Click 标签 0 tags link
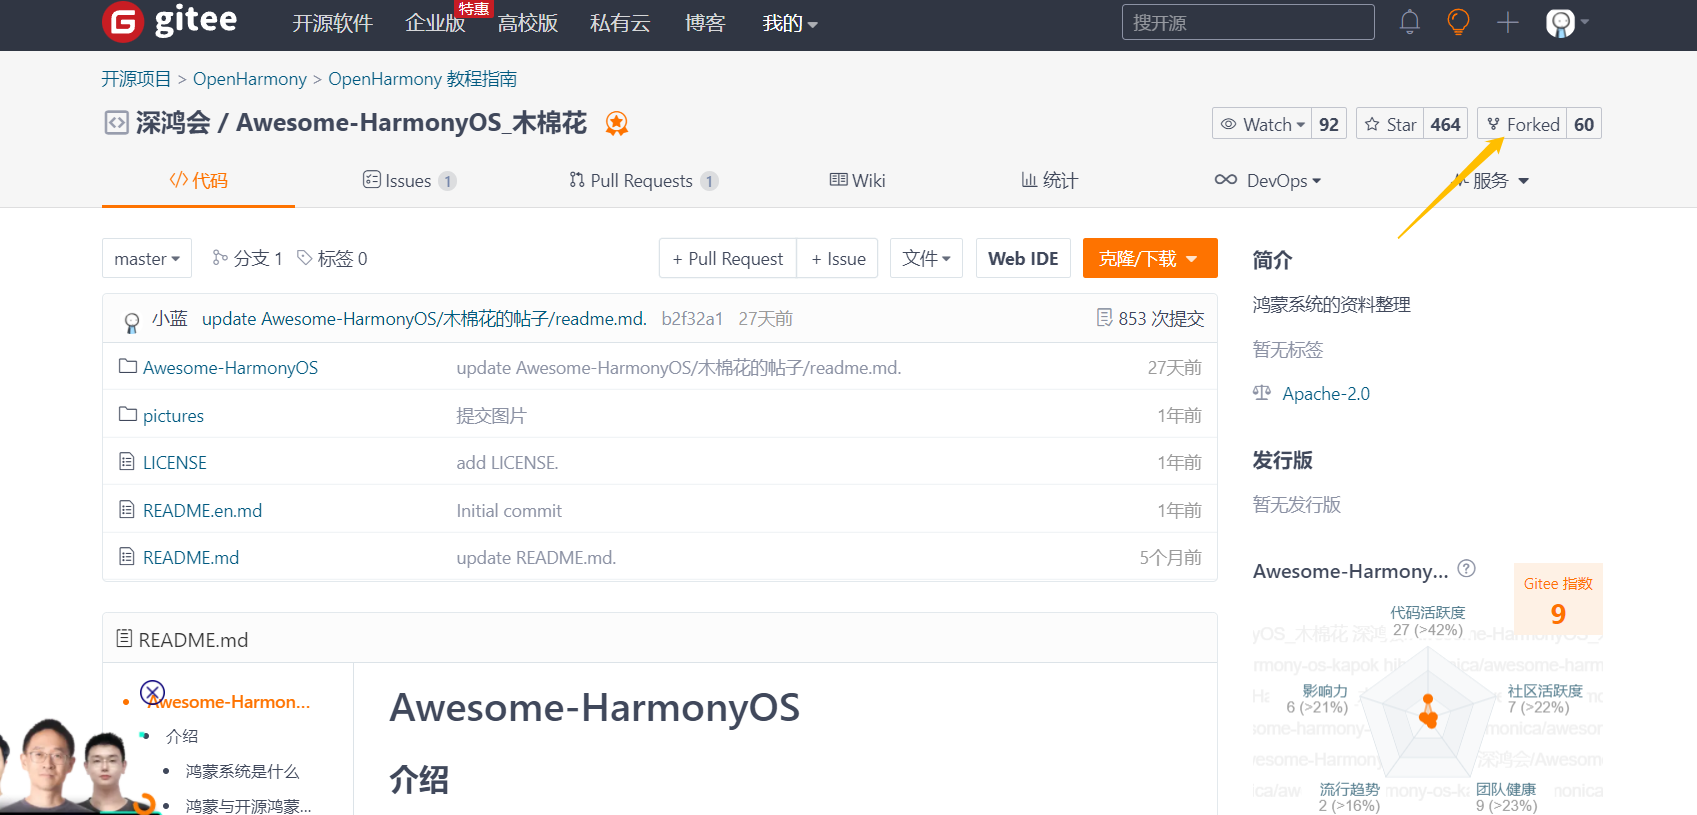This screenshot has height=815, width=1697. click(332, 259)
